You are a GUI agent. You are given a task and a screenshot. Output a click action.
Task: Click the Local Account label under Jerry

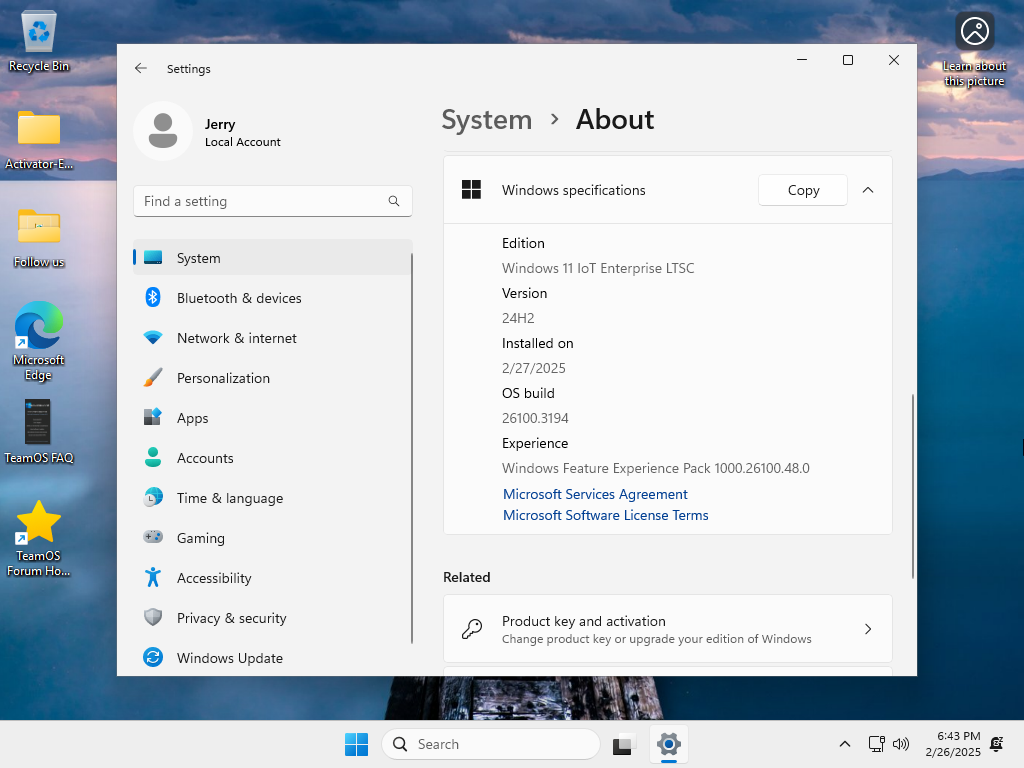coord(242,142)
